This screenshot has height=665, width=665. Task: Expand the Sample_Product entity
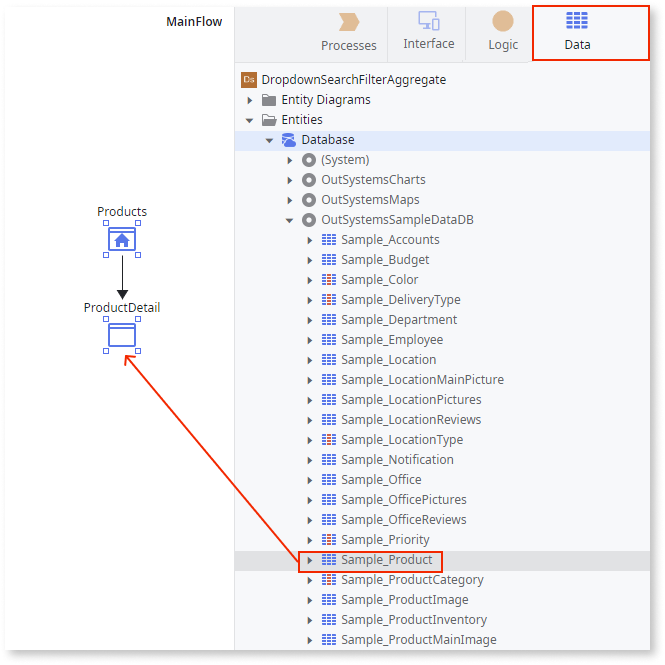pyautogui.click(x=310, y=560)
